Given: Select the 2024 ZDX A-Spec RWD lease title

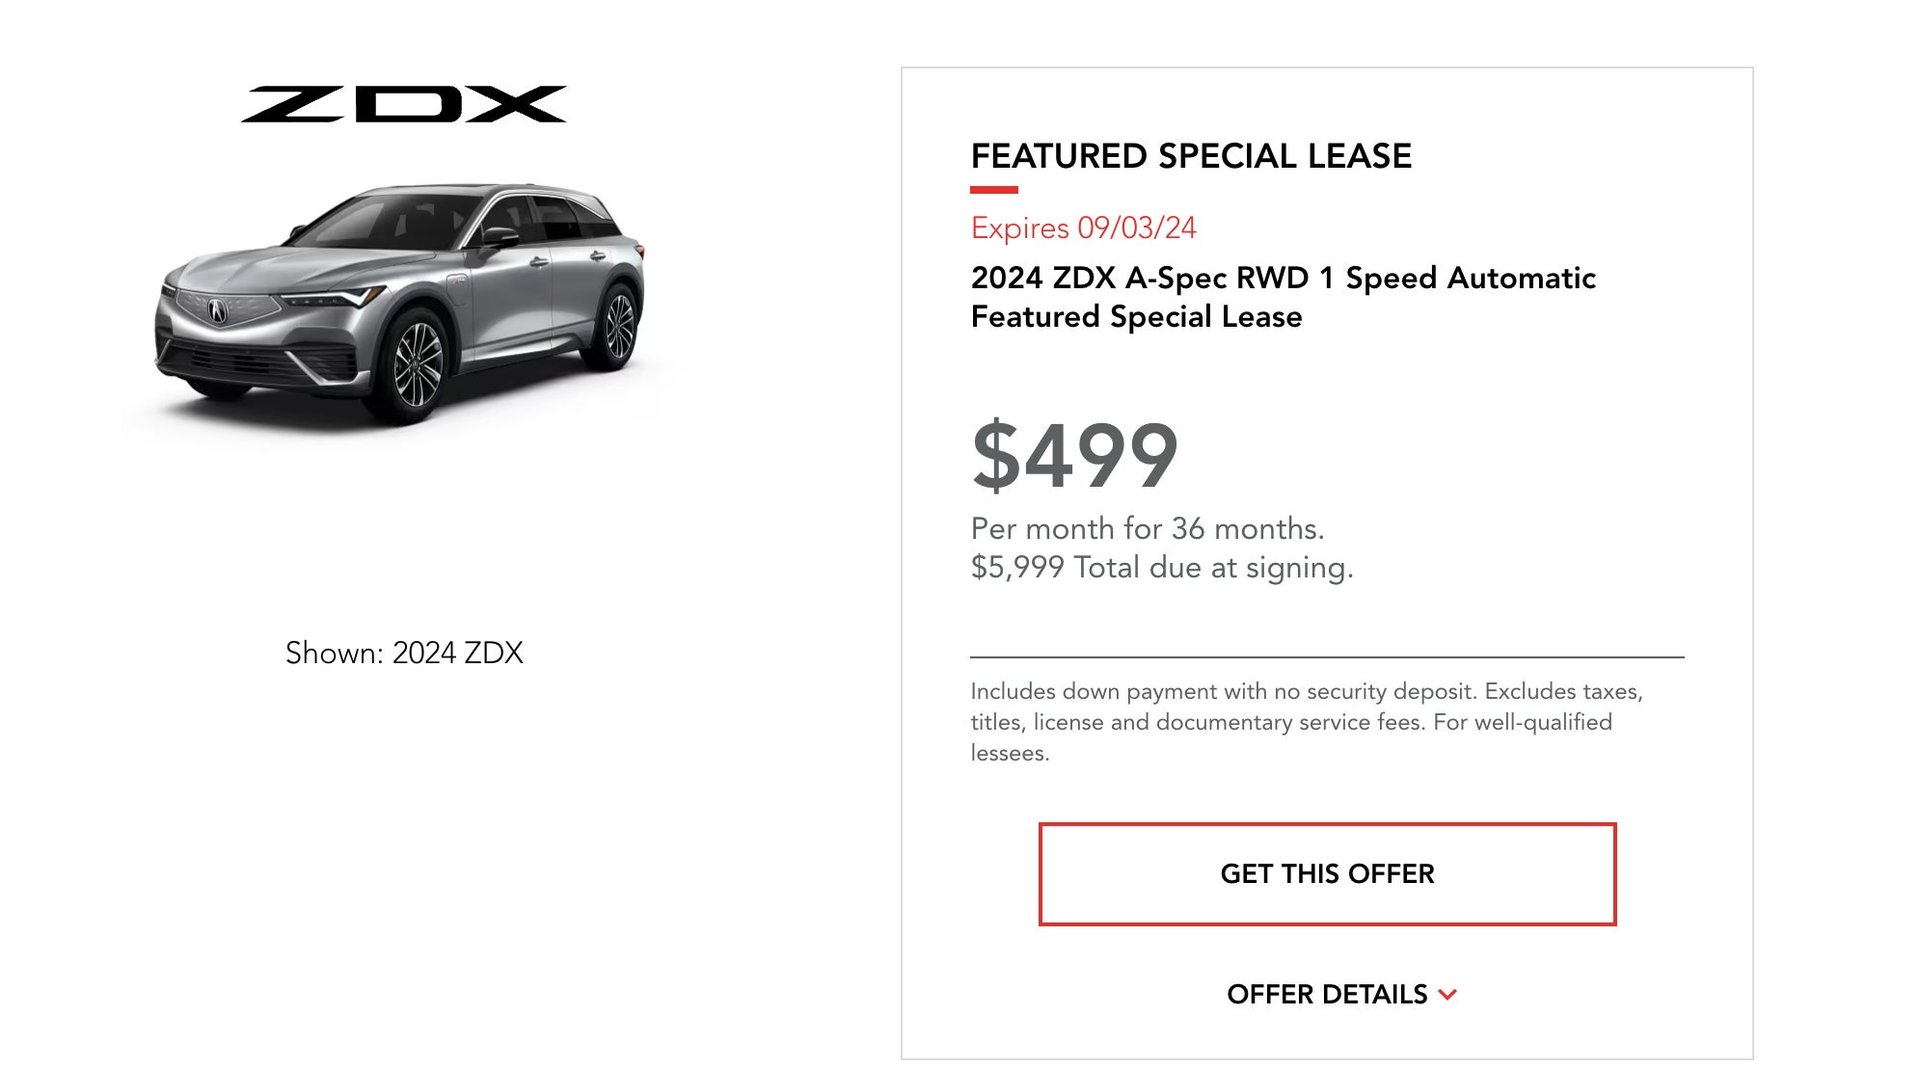Looking at the screenshot, I should 1283,297.
